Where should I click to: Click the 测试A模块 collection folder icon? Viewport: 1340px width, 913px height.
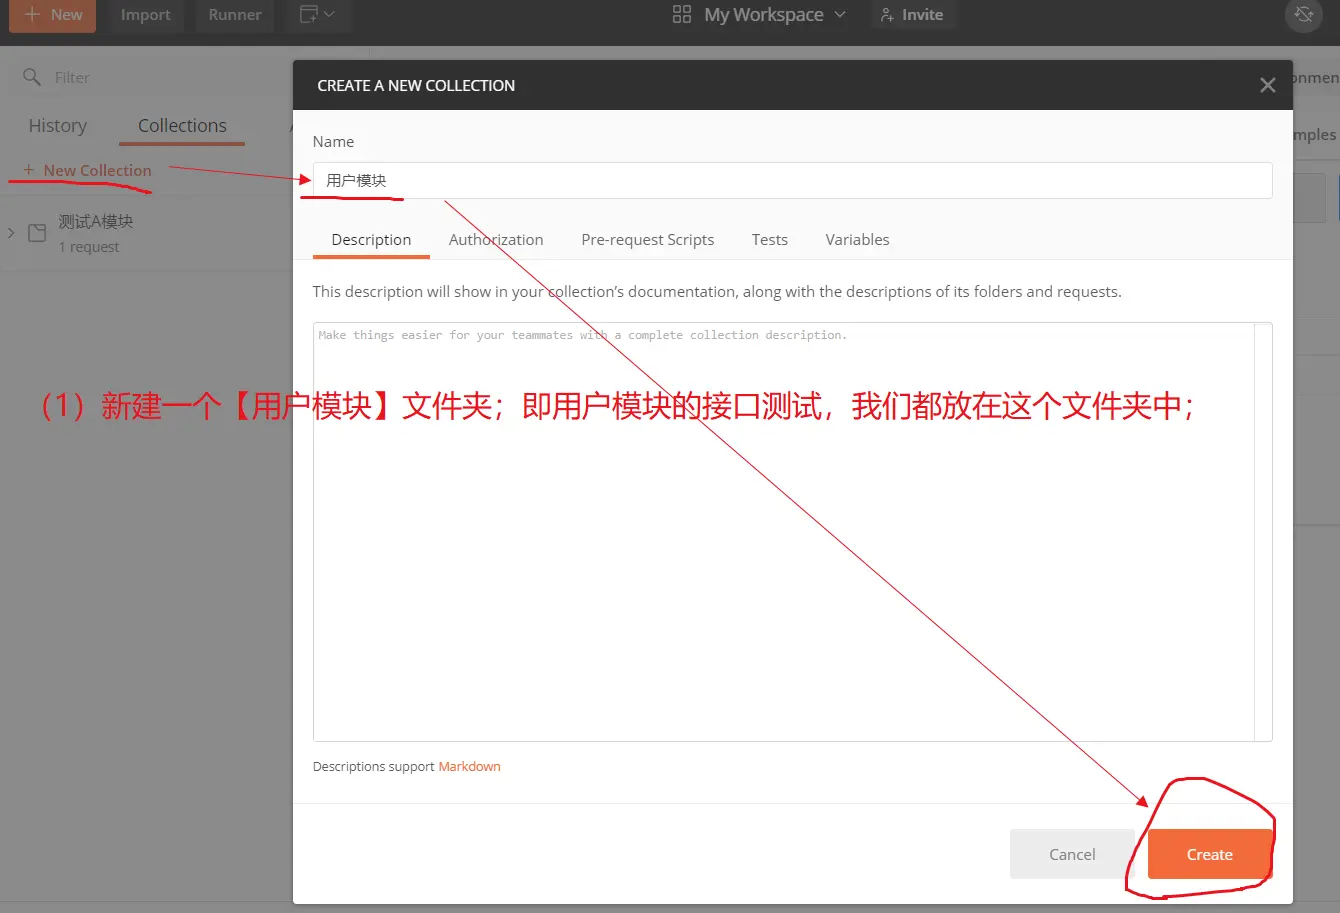coord(37,233)
